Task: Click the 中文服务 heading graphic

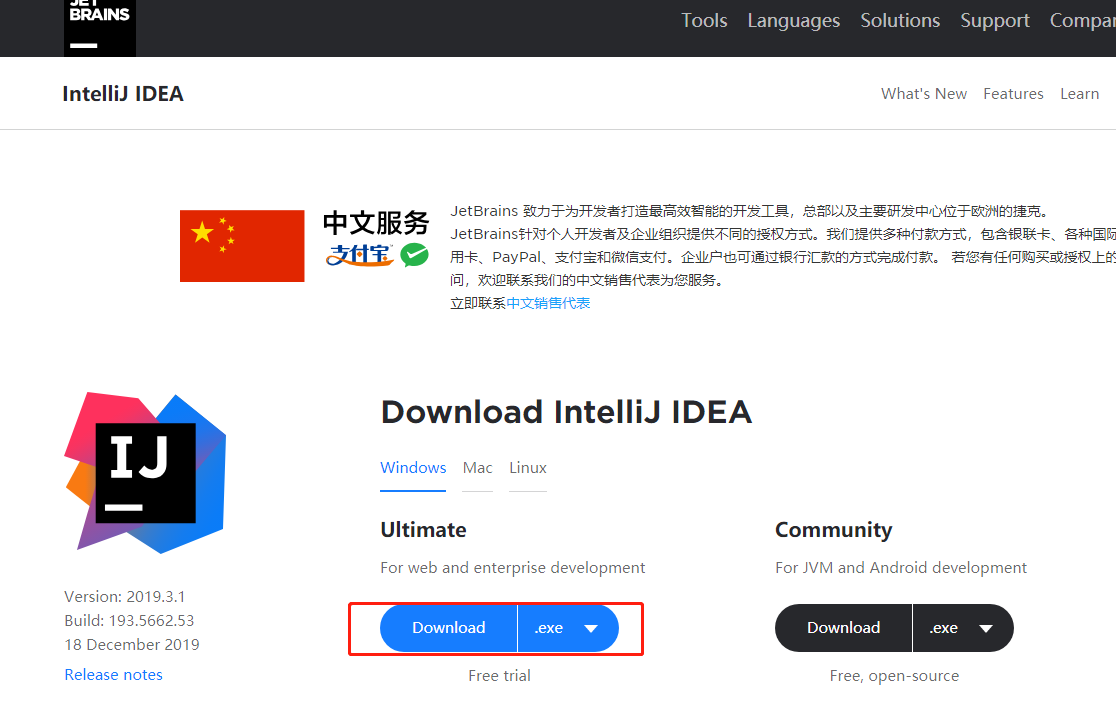Action: coord(375,223)
